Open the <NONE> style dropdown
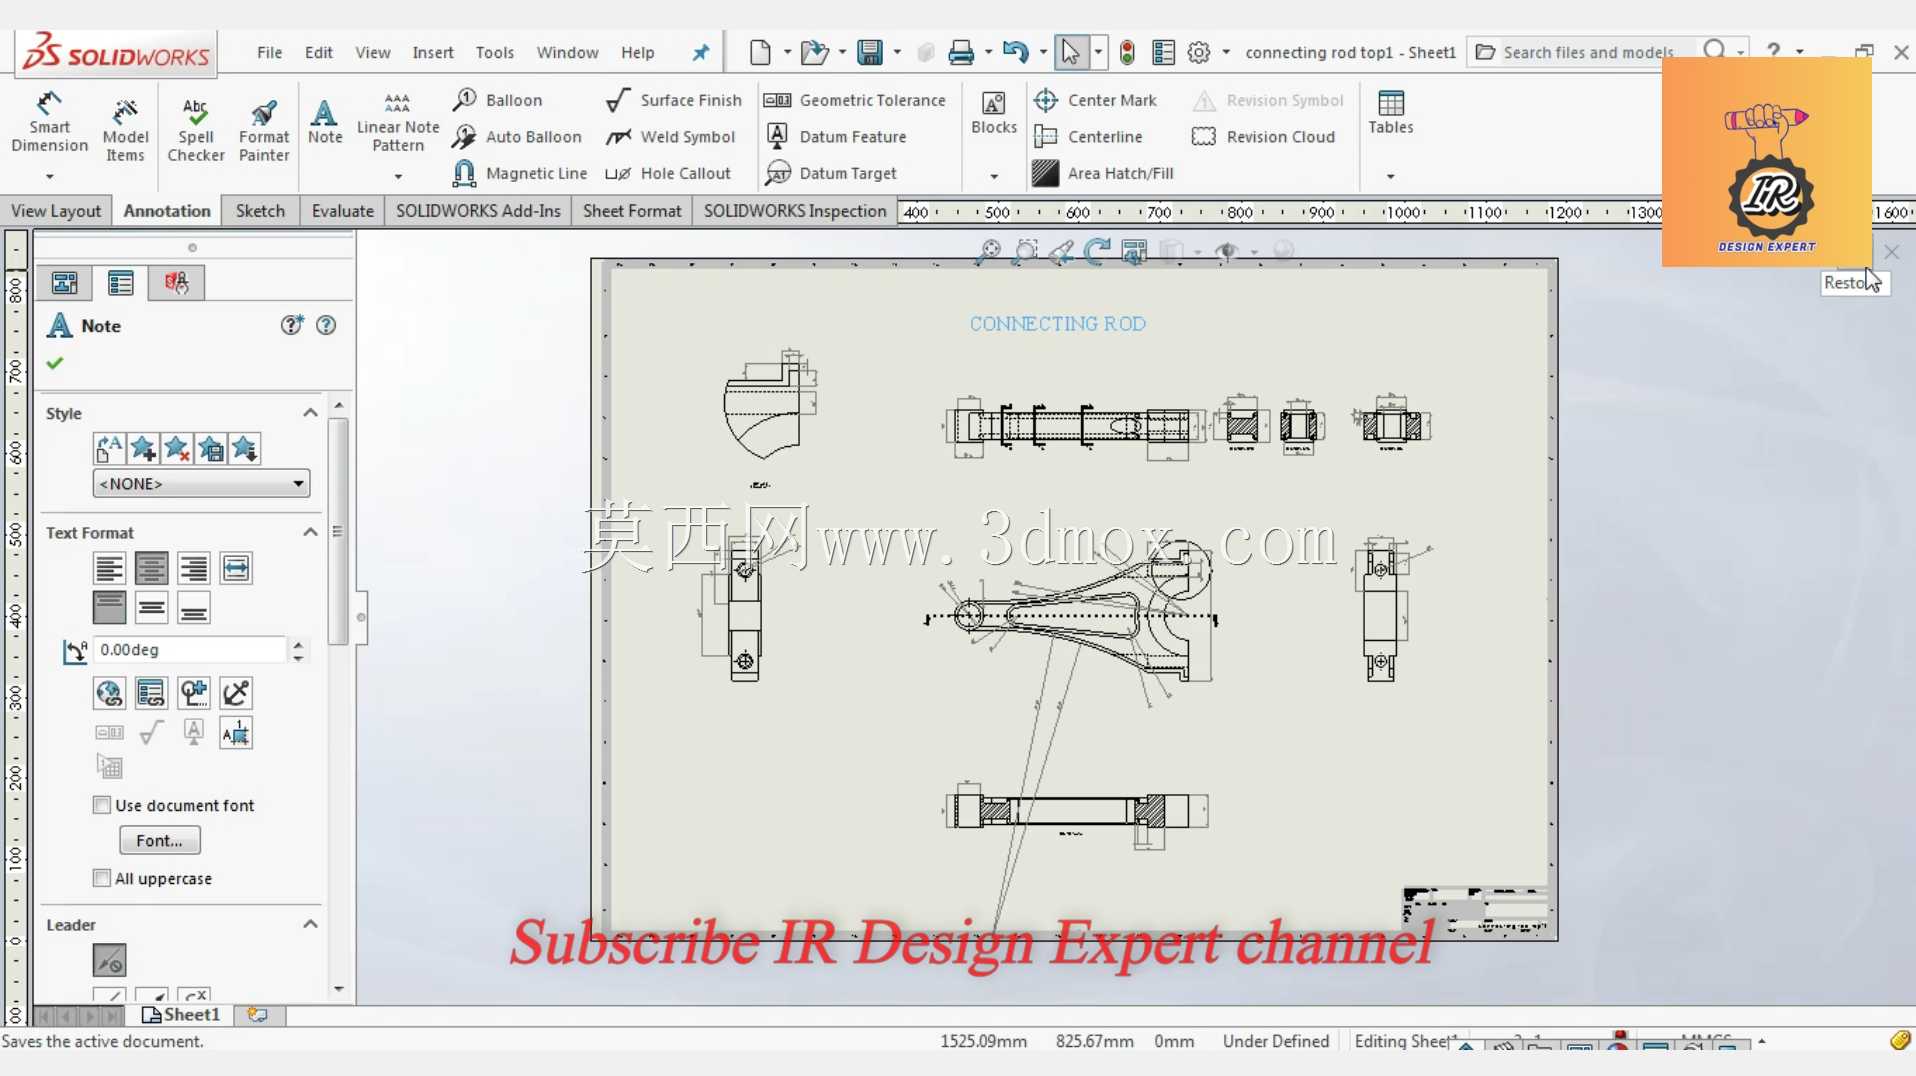The width and height of the screenshot is (1916, 1076). [201, 483]
